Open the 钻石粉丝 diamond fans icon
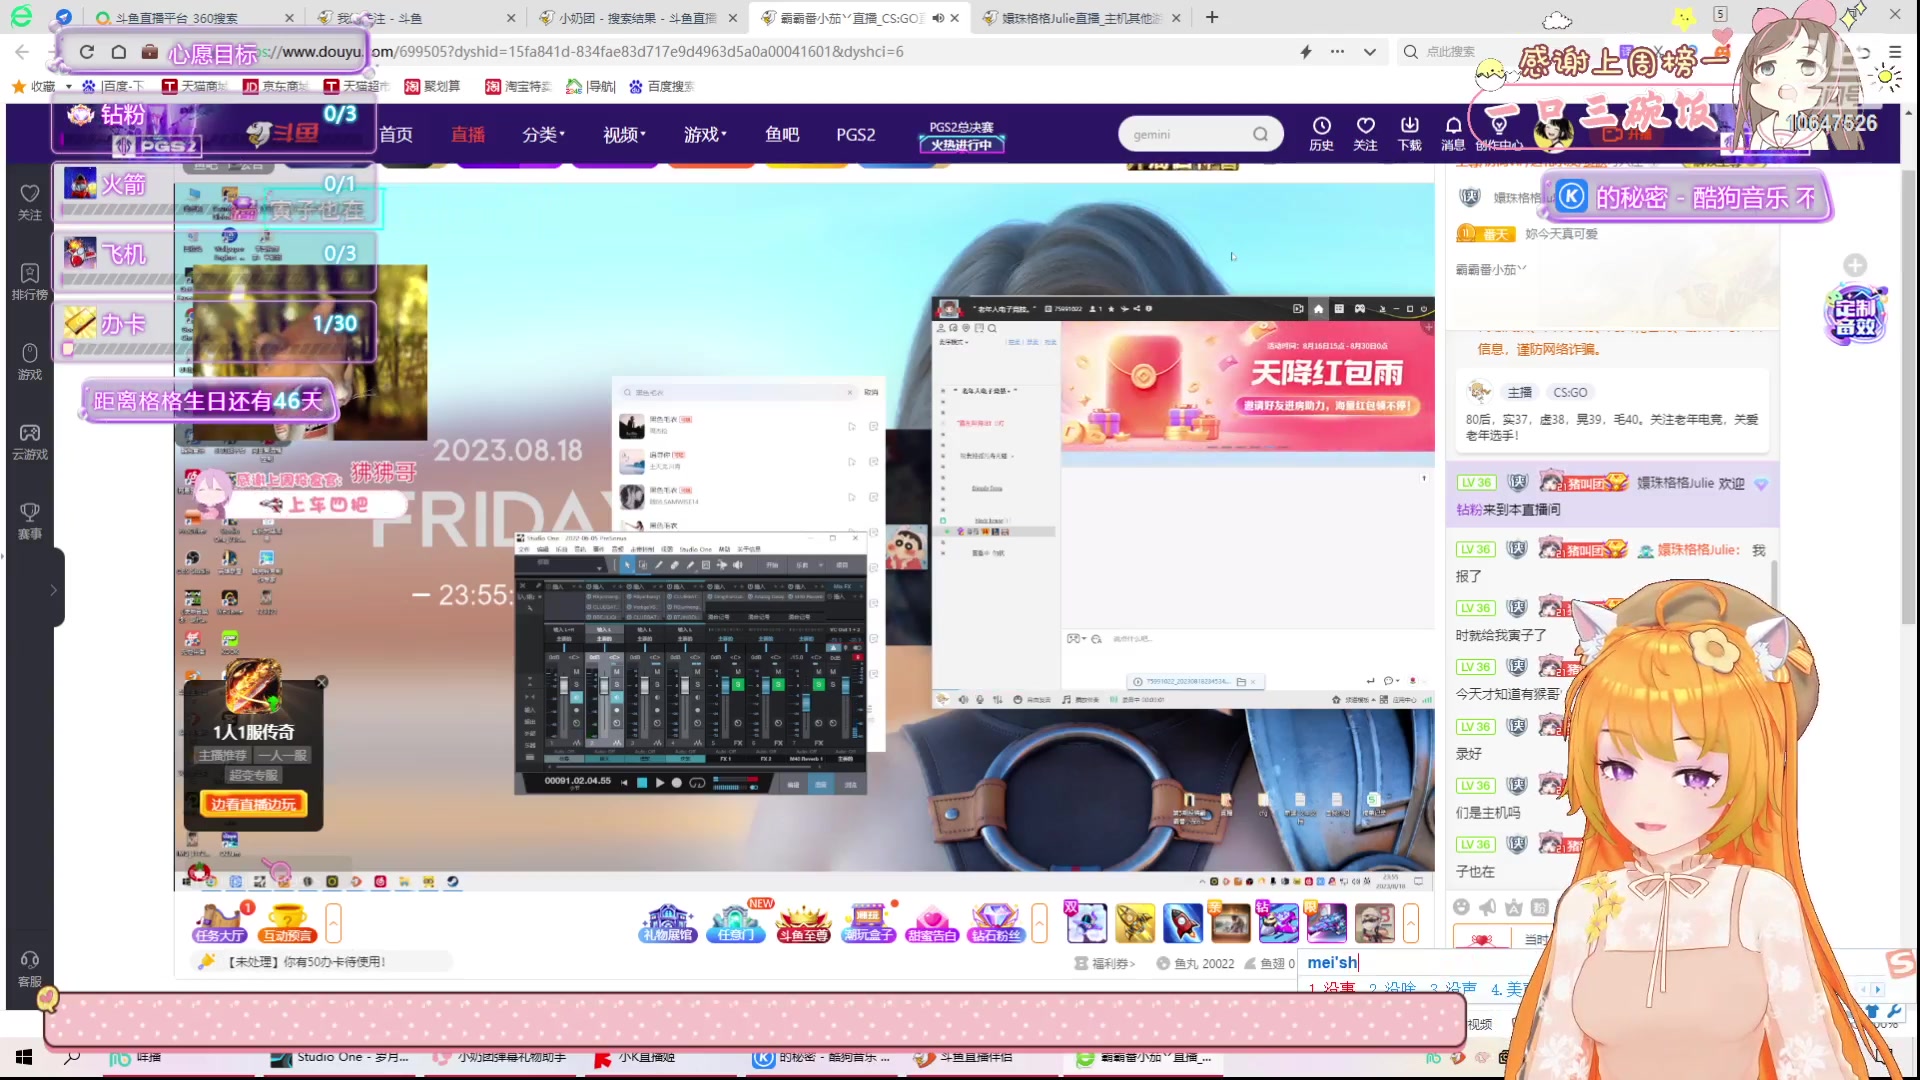 point(996,923)
